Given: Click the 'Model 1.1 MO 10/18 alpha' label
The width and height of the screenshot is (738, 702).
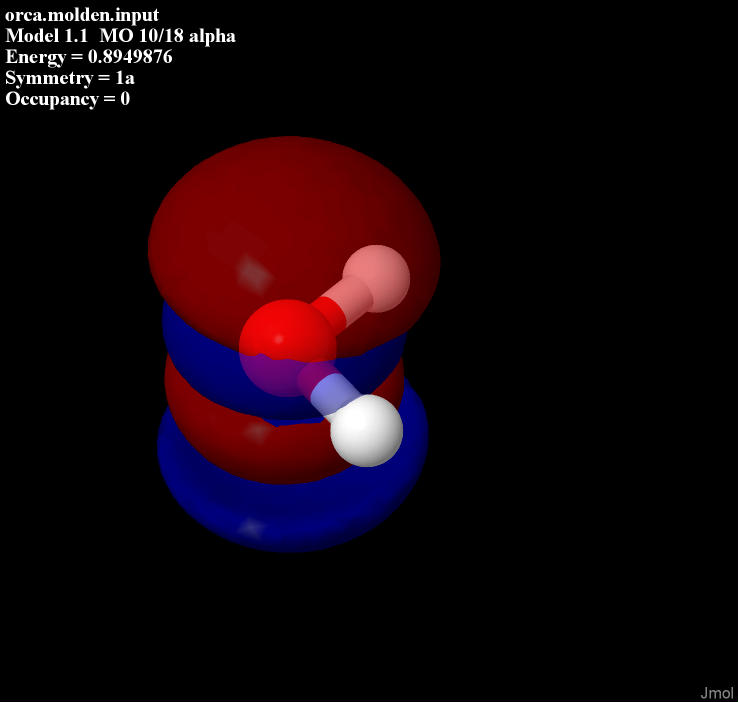Looking at the screenshot, I should point(120,36).
